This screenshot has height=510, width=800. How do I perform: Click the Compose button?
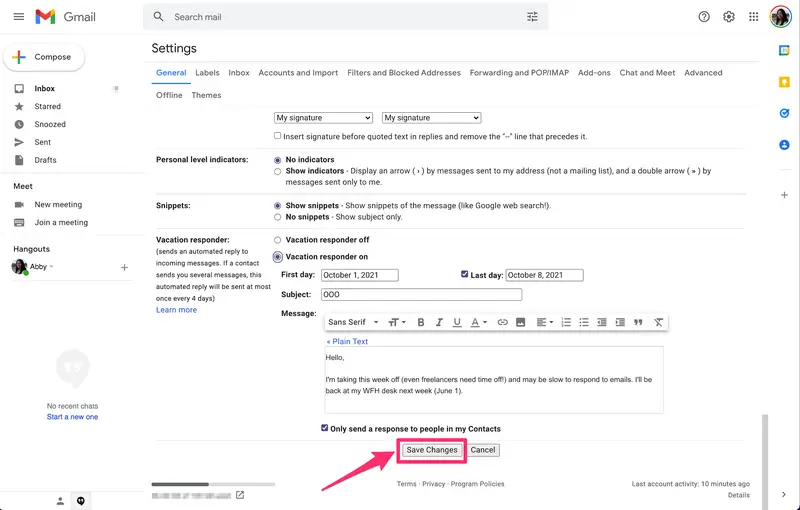pyautogui.click(x=44, y=57)
